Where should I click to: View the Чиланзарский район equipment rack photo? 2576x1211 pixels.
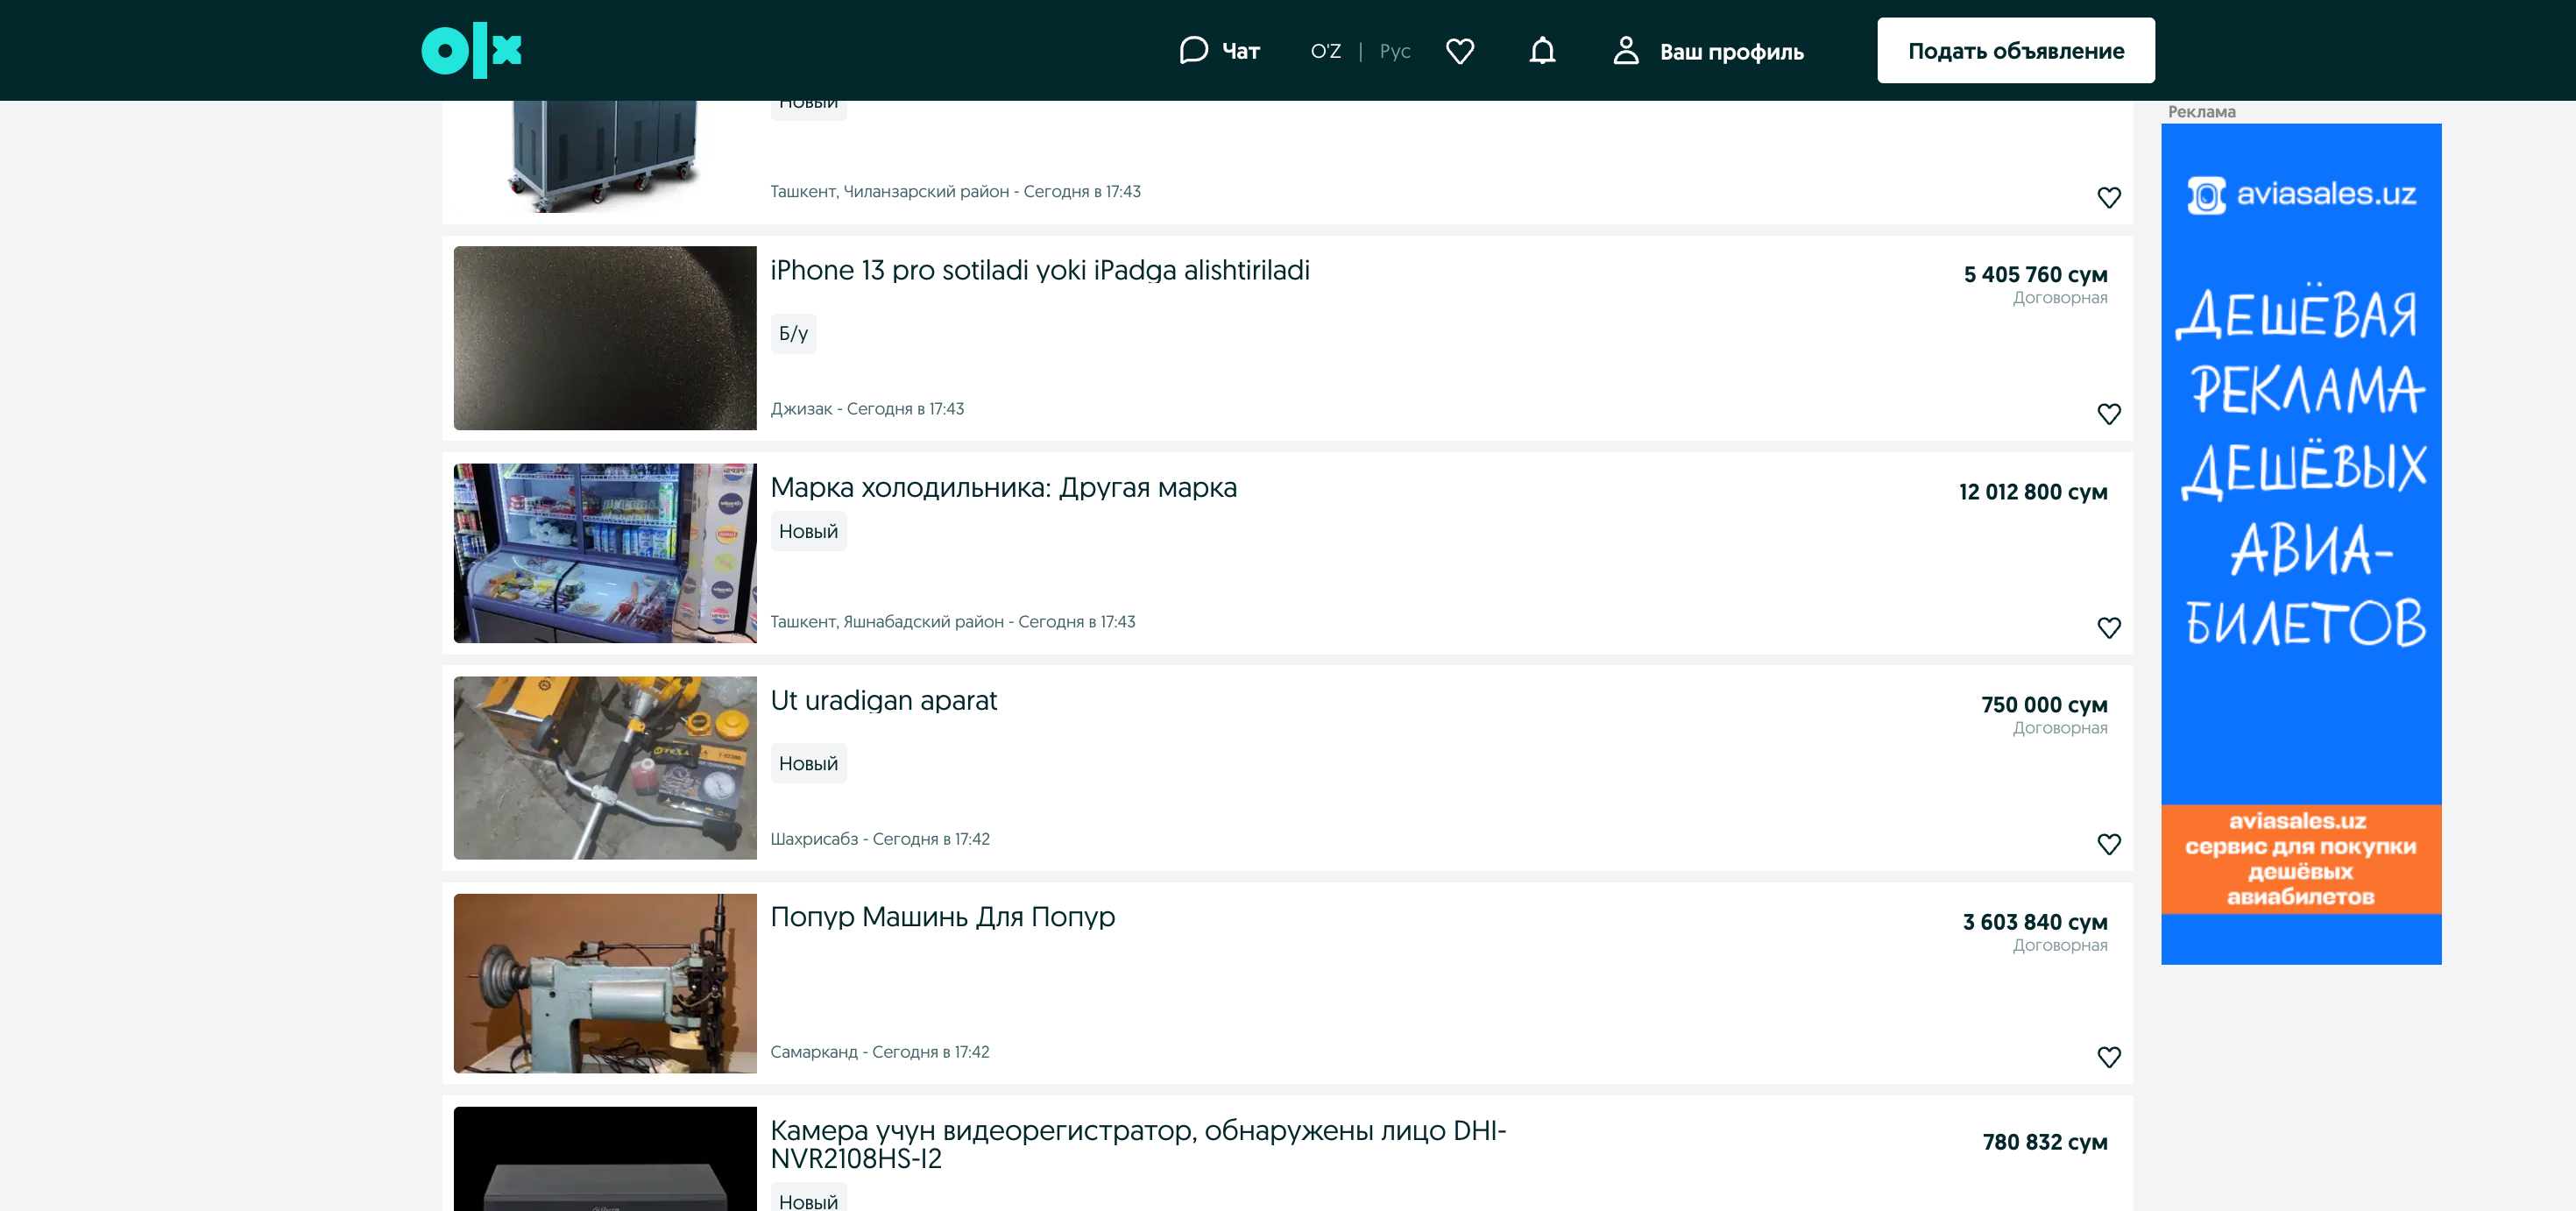click(x=605, y=156)
